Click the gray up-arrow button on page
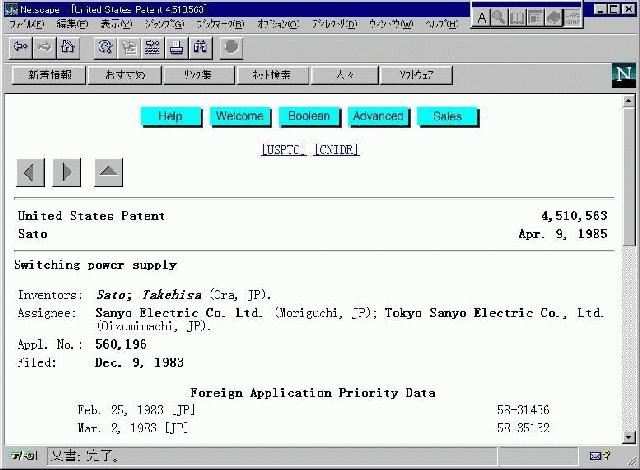640x470 pixels. pyautogui.click(x=108, y=173)
